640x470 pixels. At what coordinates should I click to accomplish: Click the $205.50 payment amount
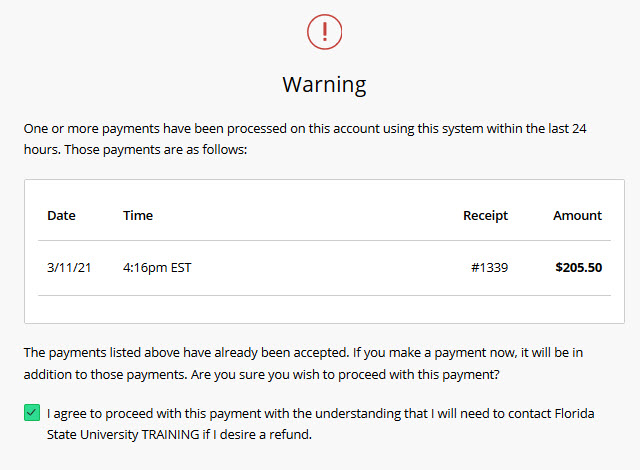tap(579, 268)
